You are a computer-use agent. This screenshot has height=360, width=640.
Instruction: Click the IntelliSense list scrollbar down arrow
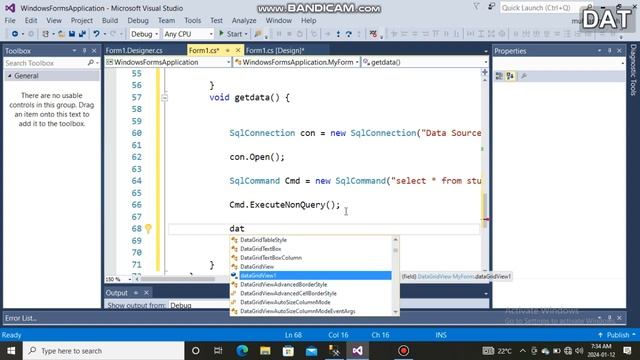395,312
